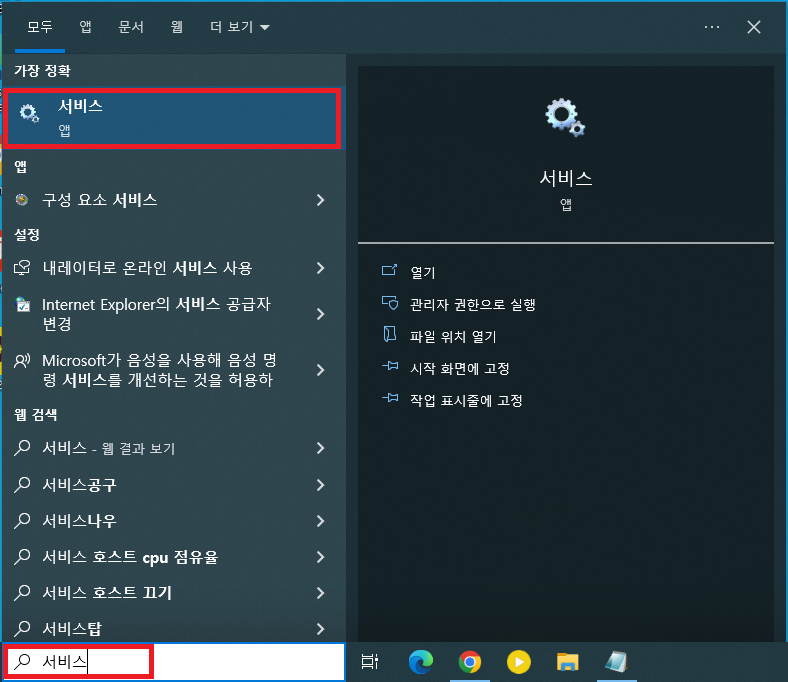The image size is (788, 682).
Task: Switch to the 웹 filter tab
Action: 176,27
